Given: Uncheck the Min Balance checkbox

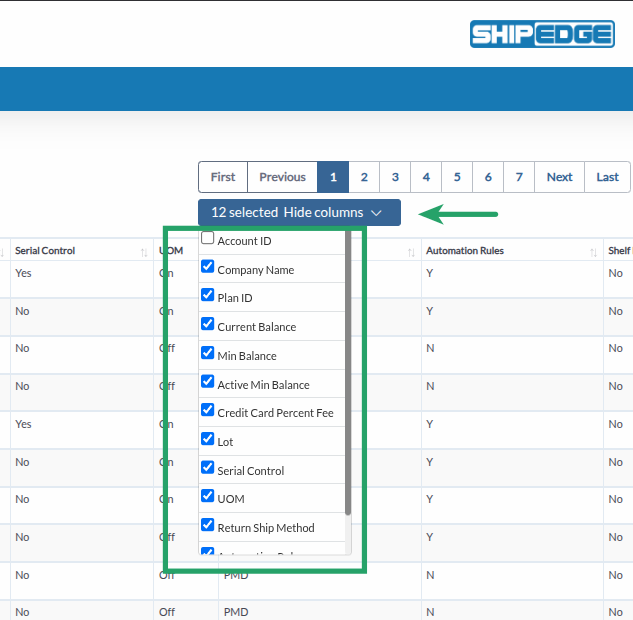Looking at the screenshot, I should tap(208, 352).
